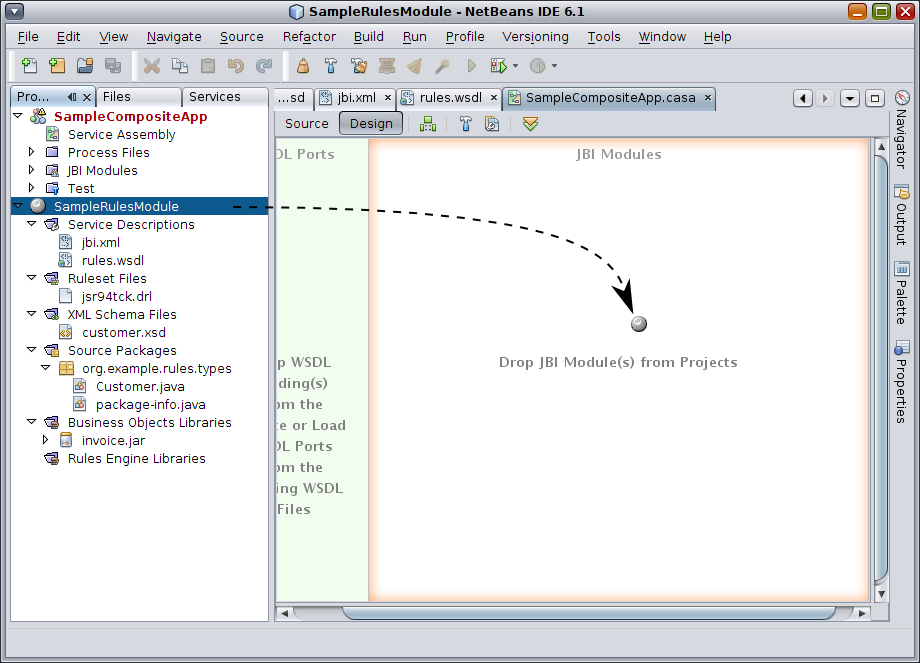
Task: Click the green Run Main Project arrow
Action: click(x=471, y=66)
